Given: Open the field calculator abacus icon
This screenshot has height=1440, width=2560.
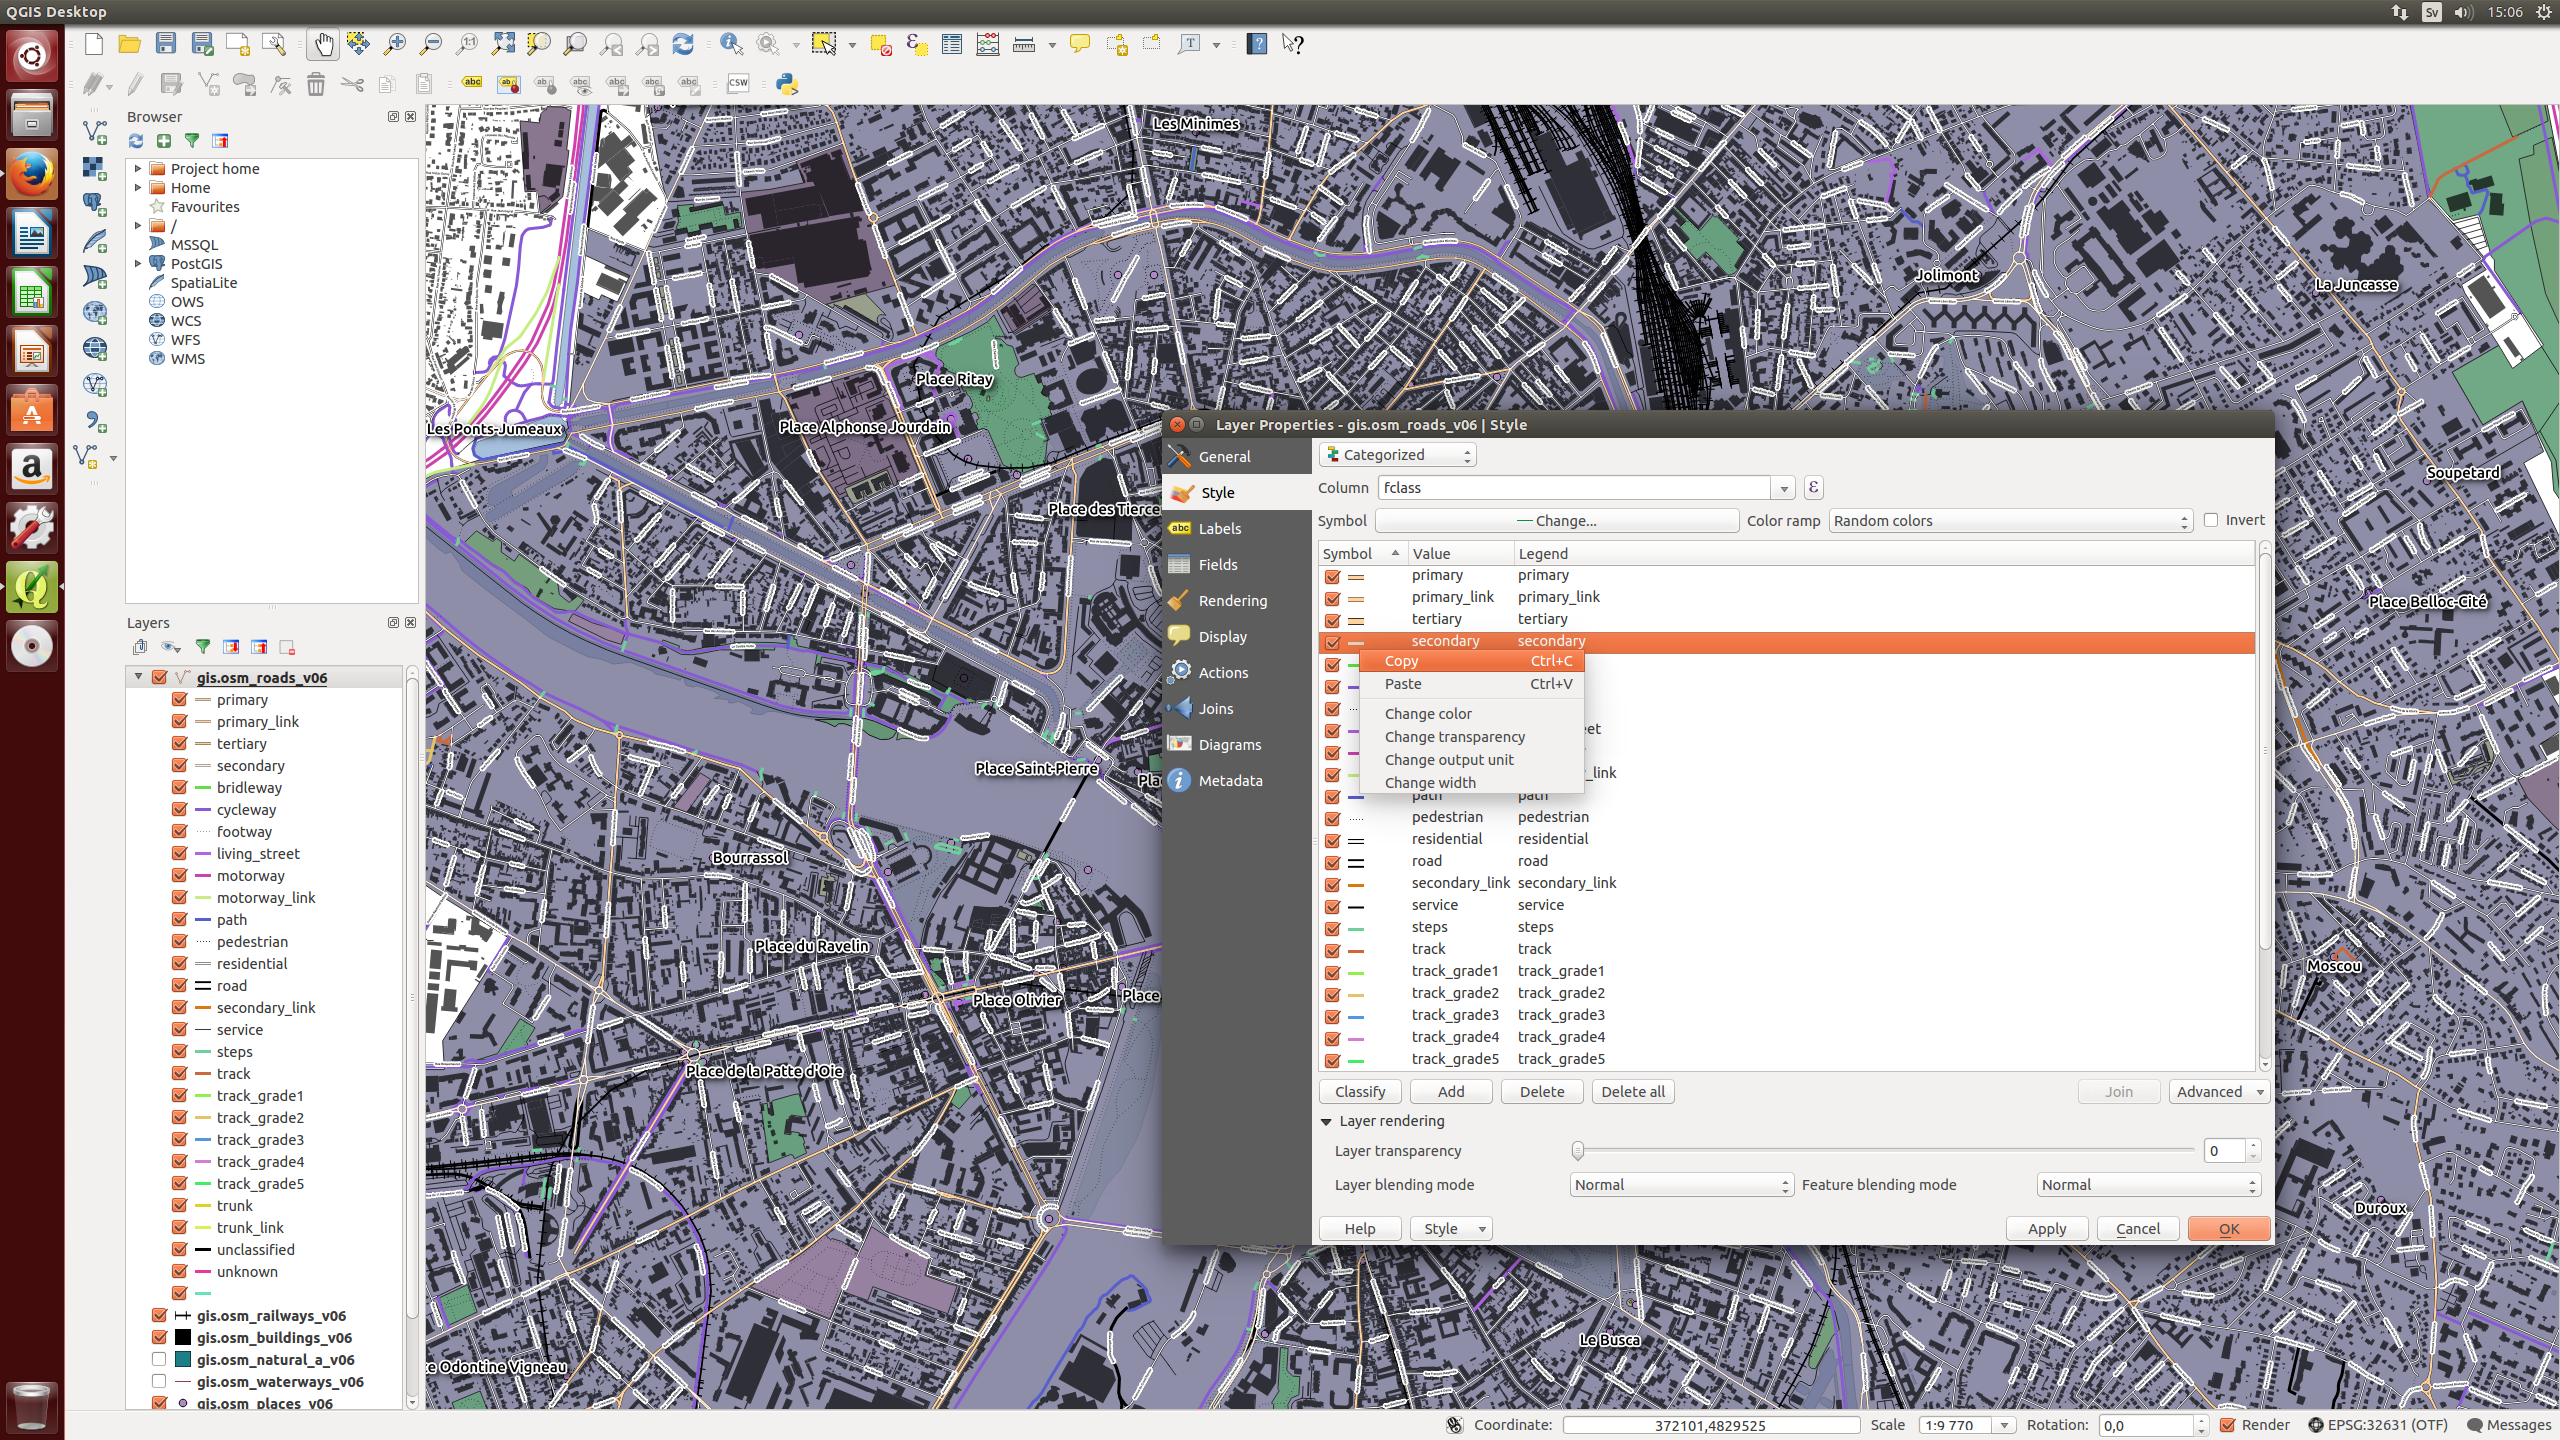Looking at the screenshot, I should pyautogui.click(x=987, y=44).
